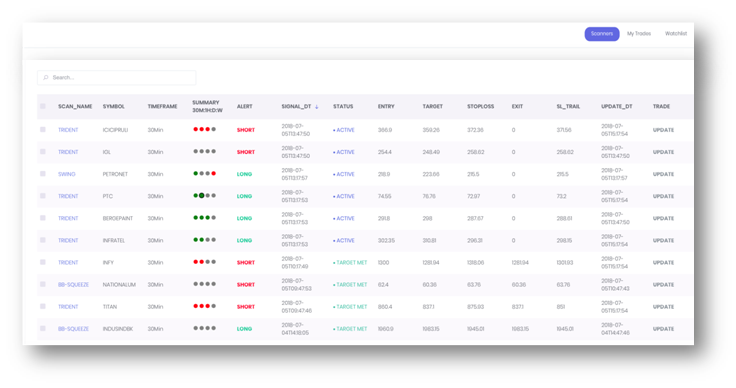Click UPDATE for PTC trade
Image resolution: width=736 pixels, height=388 pixels.
(x=663, y=196)
